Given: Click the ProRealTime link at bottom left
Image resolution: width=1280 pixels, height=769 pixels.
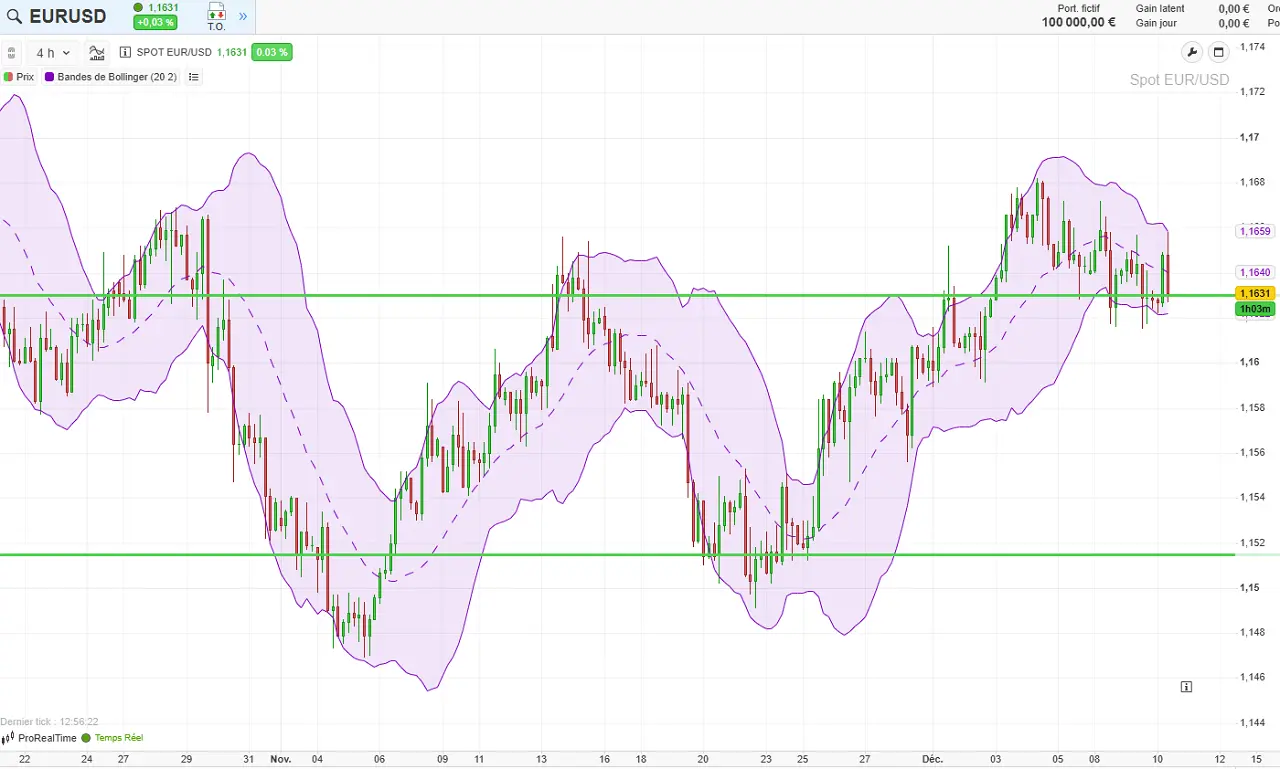Looking at the screenshot, I should point(46,738).
